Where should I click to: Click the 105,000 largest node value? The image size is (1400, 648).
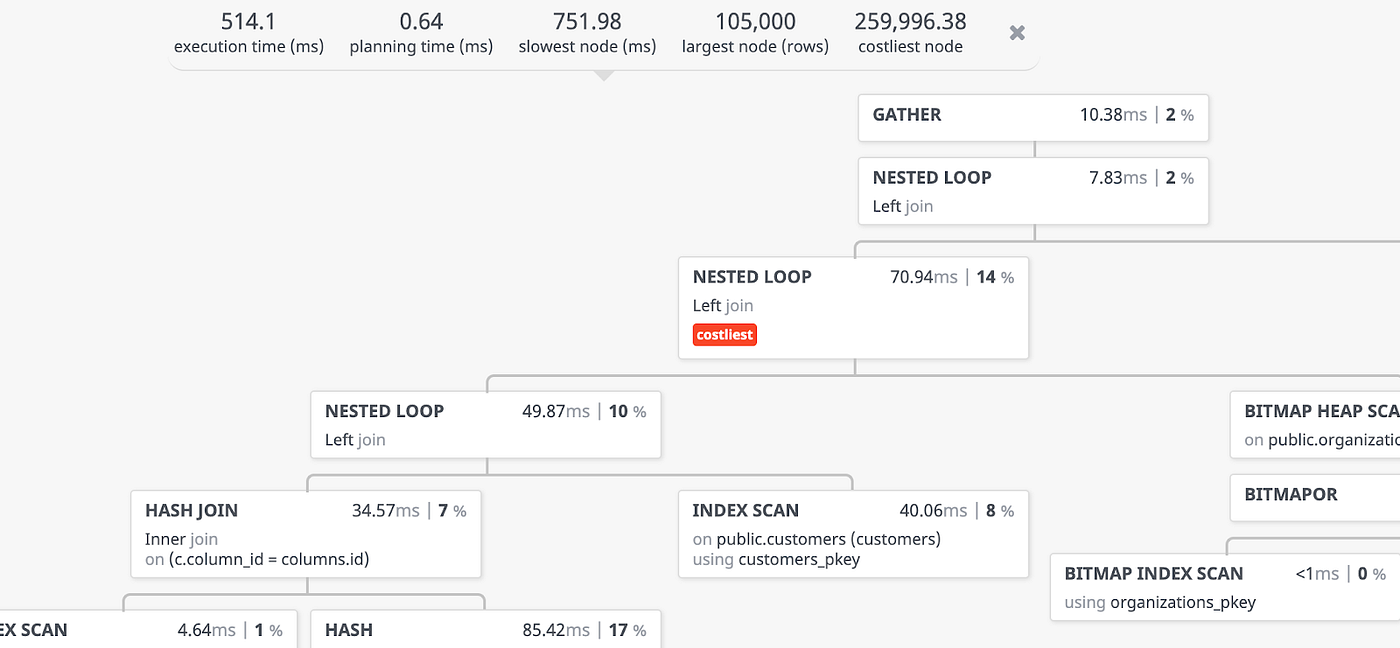(755, 21)
